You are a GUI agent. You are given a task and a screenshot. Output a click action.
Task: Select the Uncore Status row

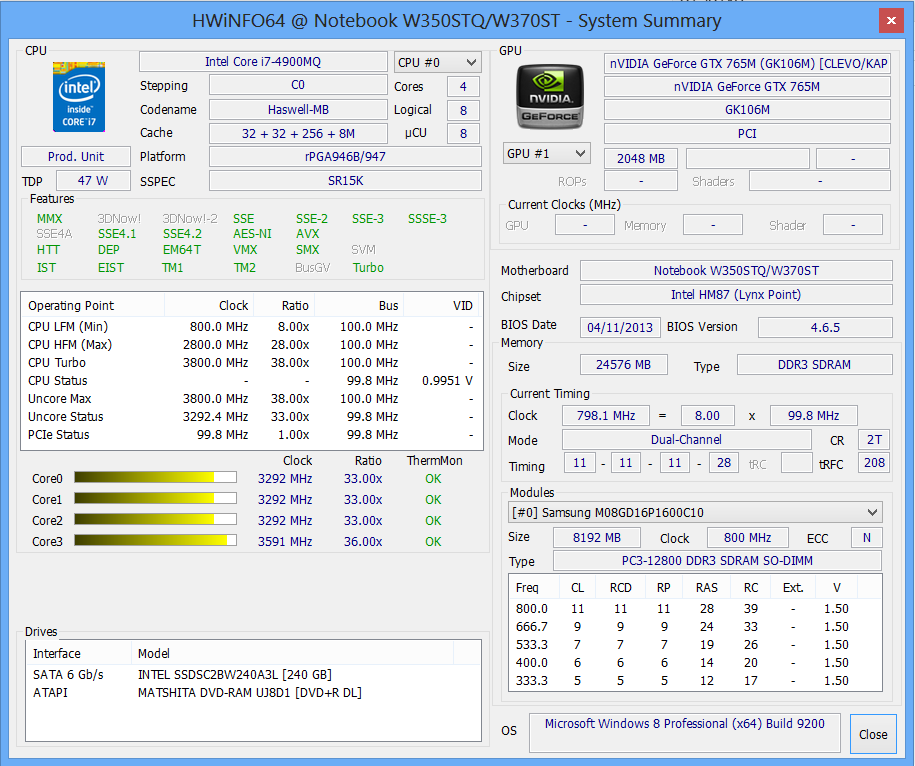(252, 417)
